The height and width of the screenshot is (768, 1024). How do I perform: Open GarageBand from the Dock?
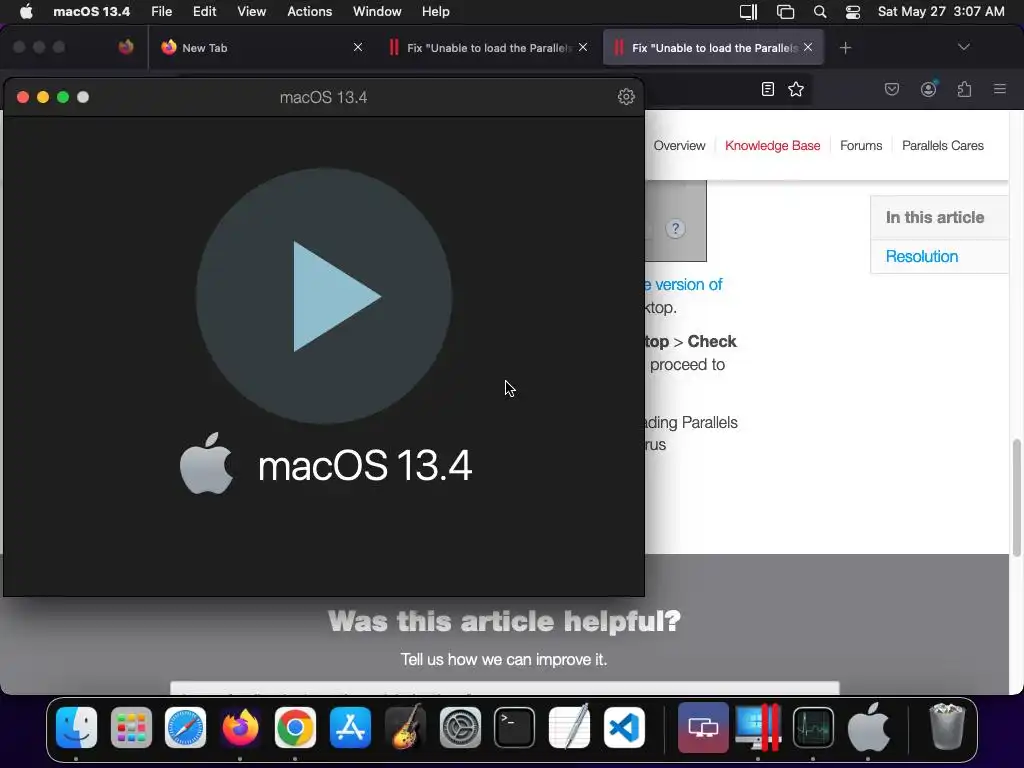[x=405, y=727]
